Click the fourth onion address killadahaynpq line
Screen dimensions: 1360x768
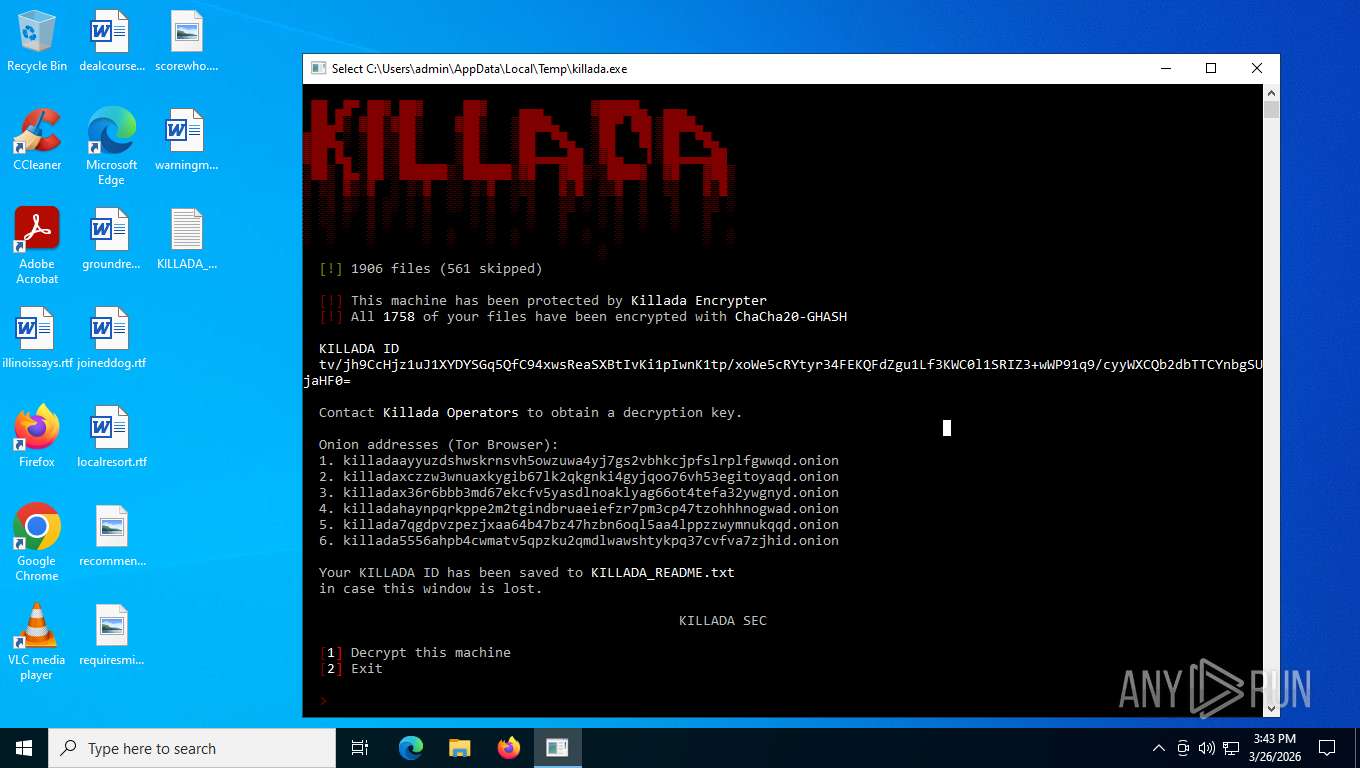579,508
